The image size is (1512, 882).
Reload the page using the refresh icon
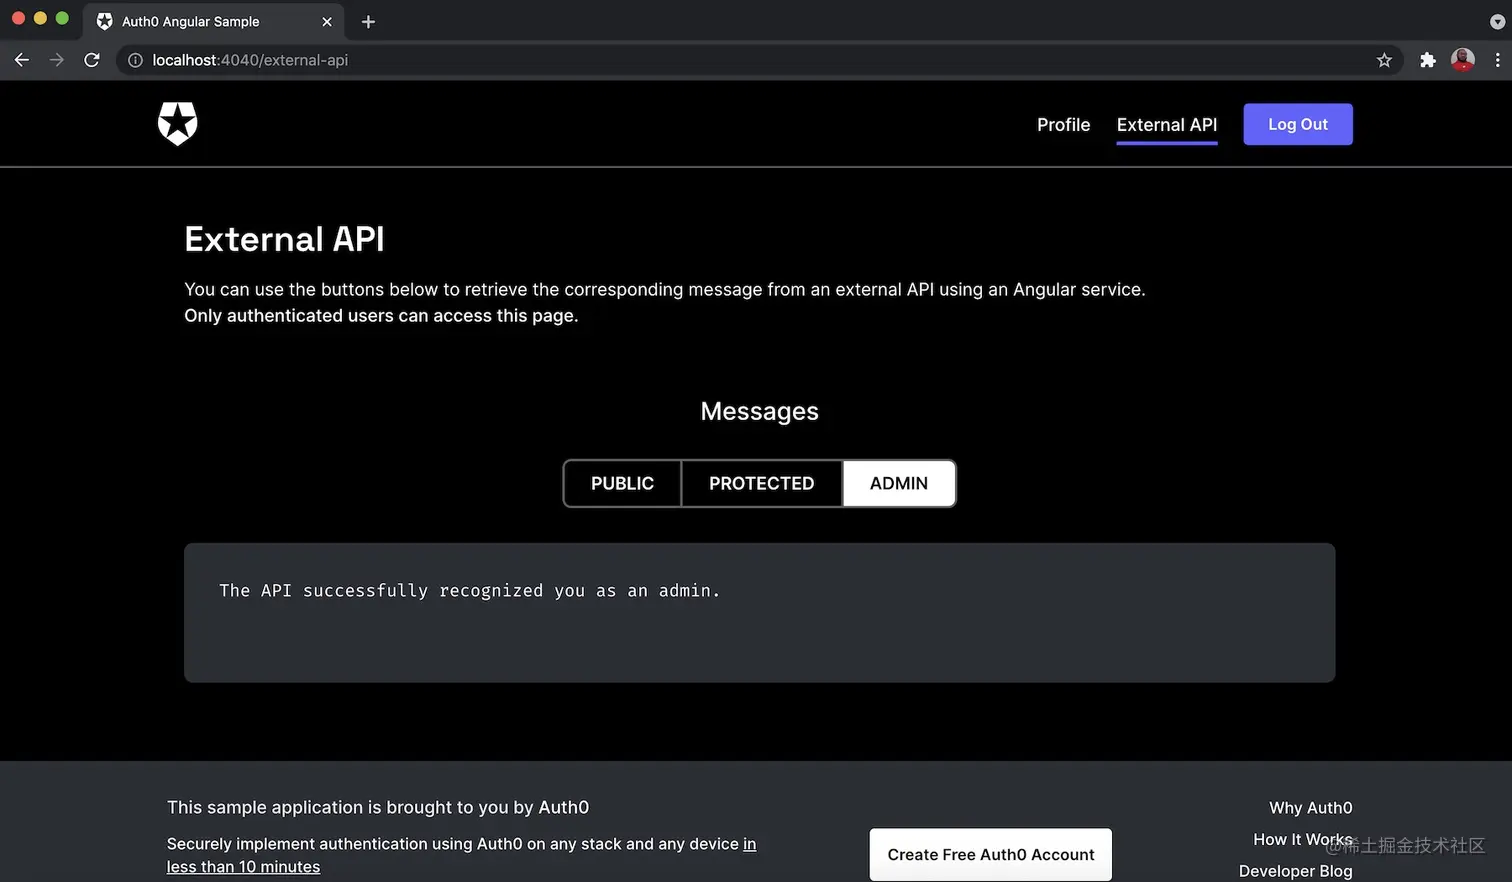click(x=91, y=60)
